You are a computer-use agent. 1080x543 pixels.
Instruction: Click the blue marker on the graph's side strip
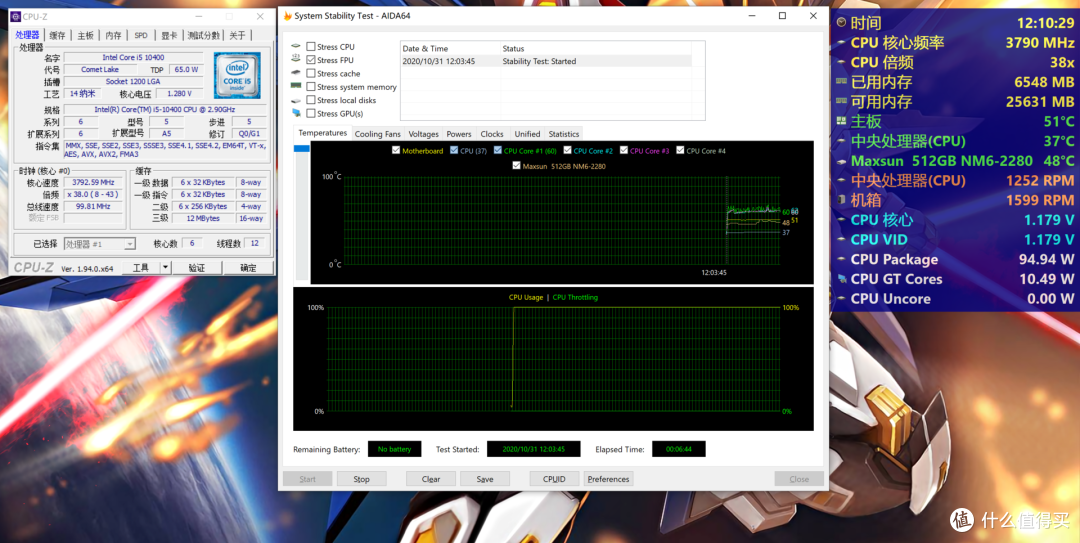(302, 149)
